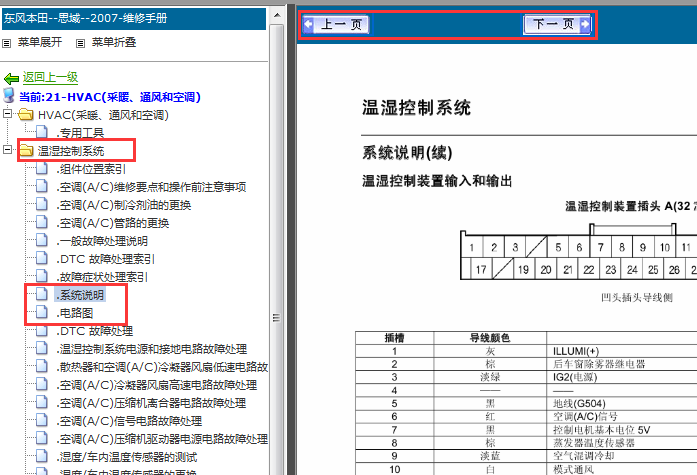
Task: Collapse all menus via 菜单折叠
Action: (x=114, y=42)
